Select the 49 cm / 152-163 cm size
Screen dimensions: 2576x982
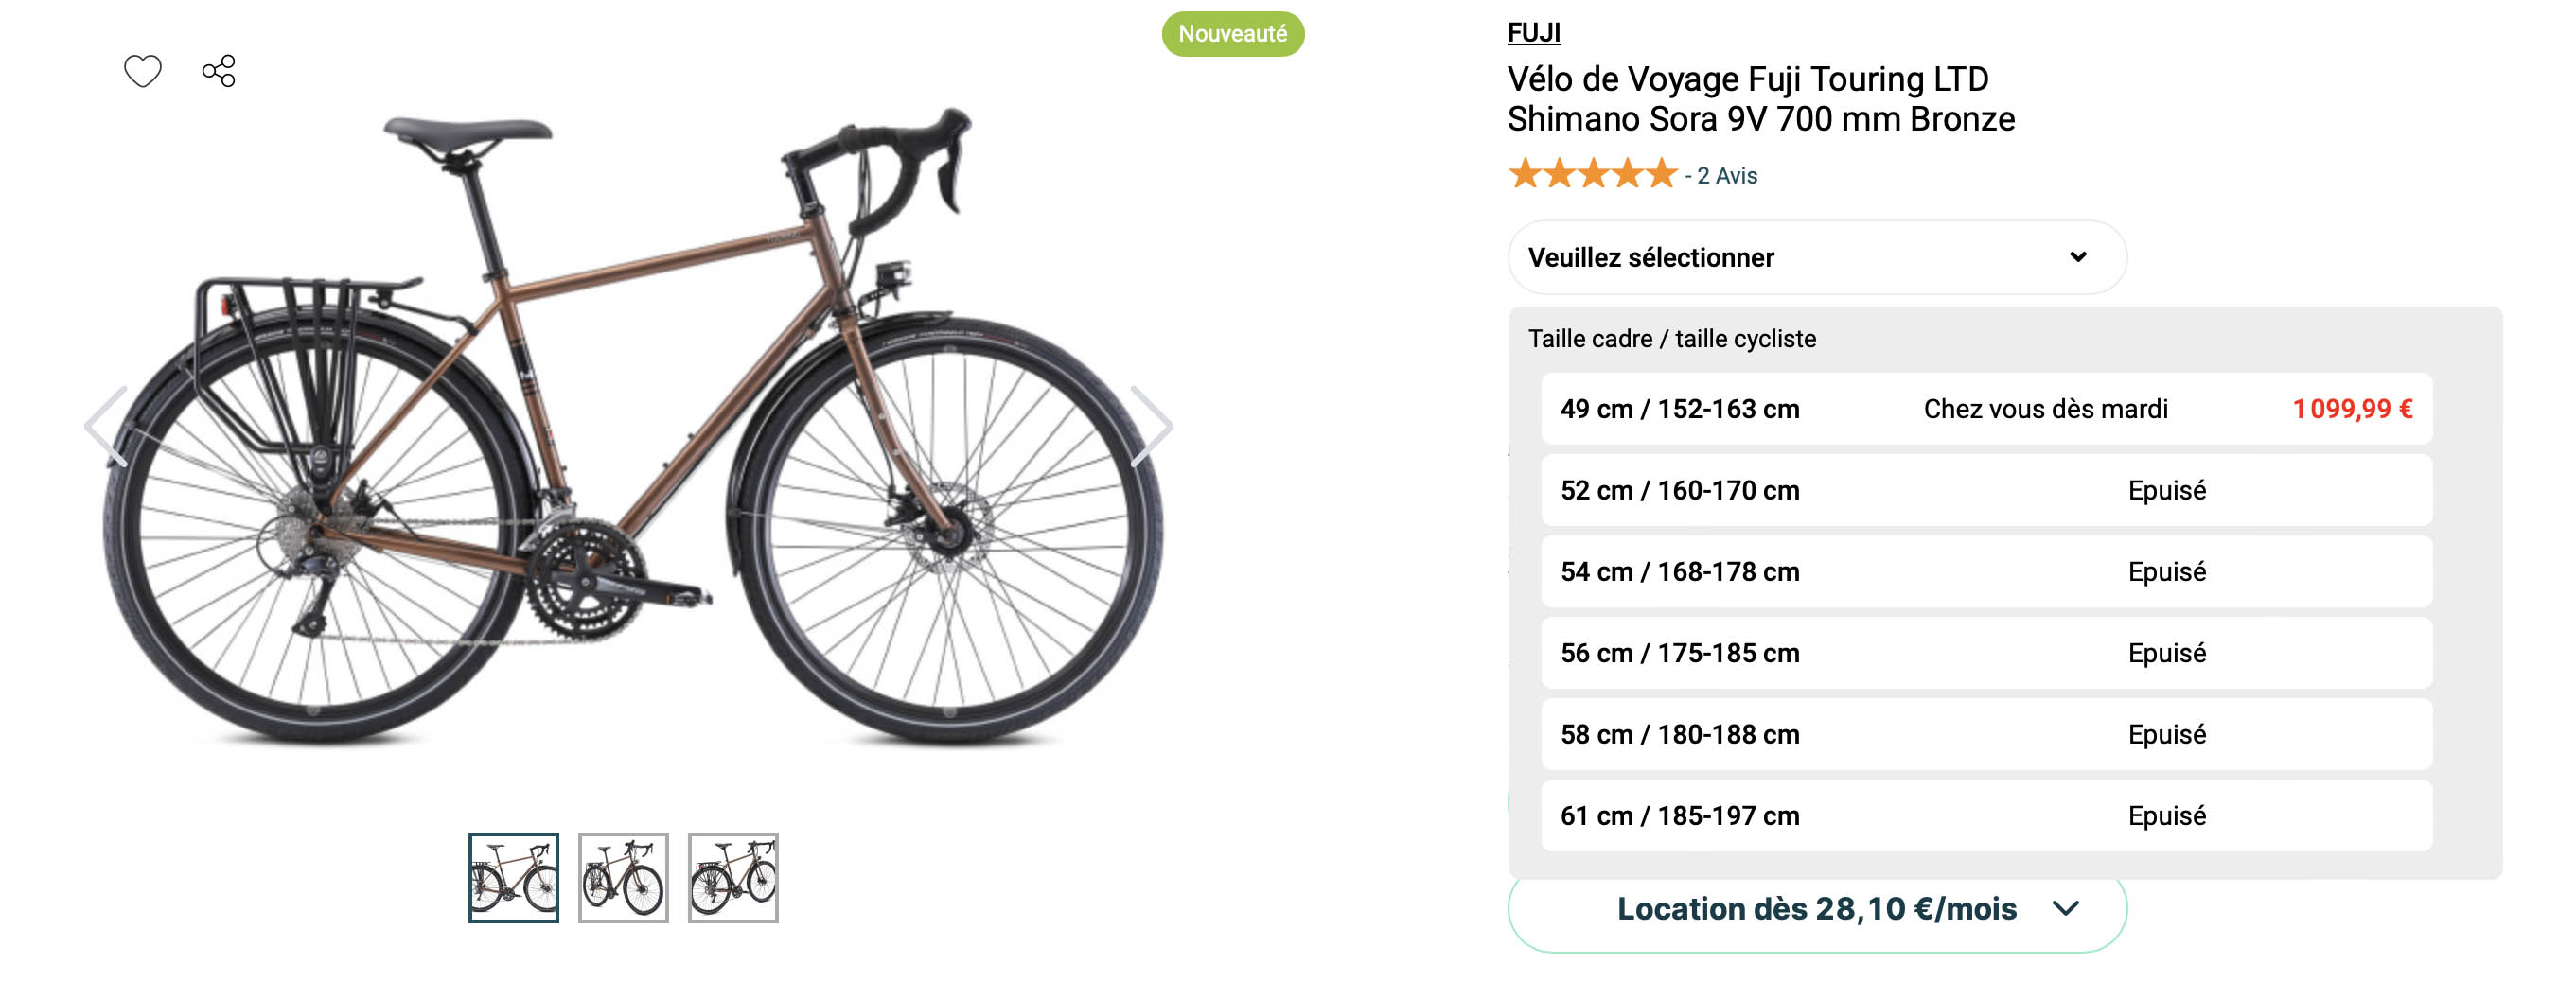(x=1986, y=409)
